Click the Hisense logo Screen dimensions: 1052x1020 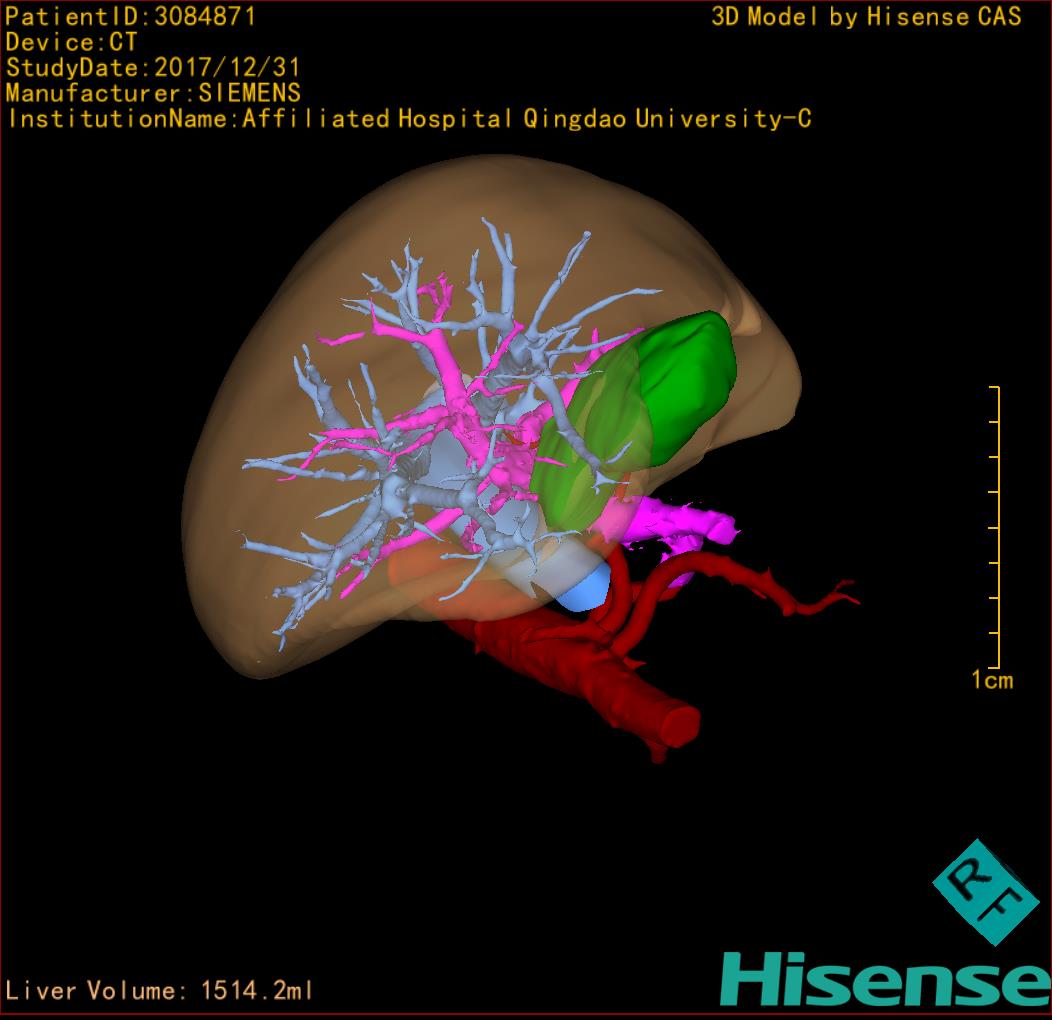(x=886, y=979)
